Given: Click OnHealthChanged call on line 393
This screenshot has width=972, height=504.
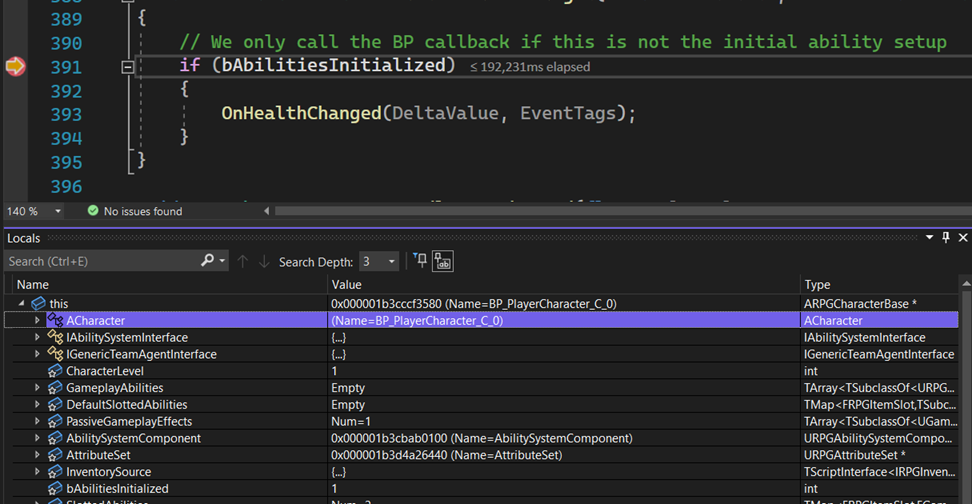Looking at the screenshot, I should pos(301,113).
